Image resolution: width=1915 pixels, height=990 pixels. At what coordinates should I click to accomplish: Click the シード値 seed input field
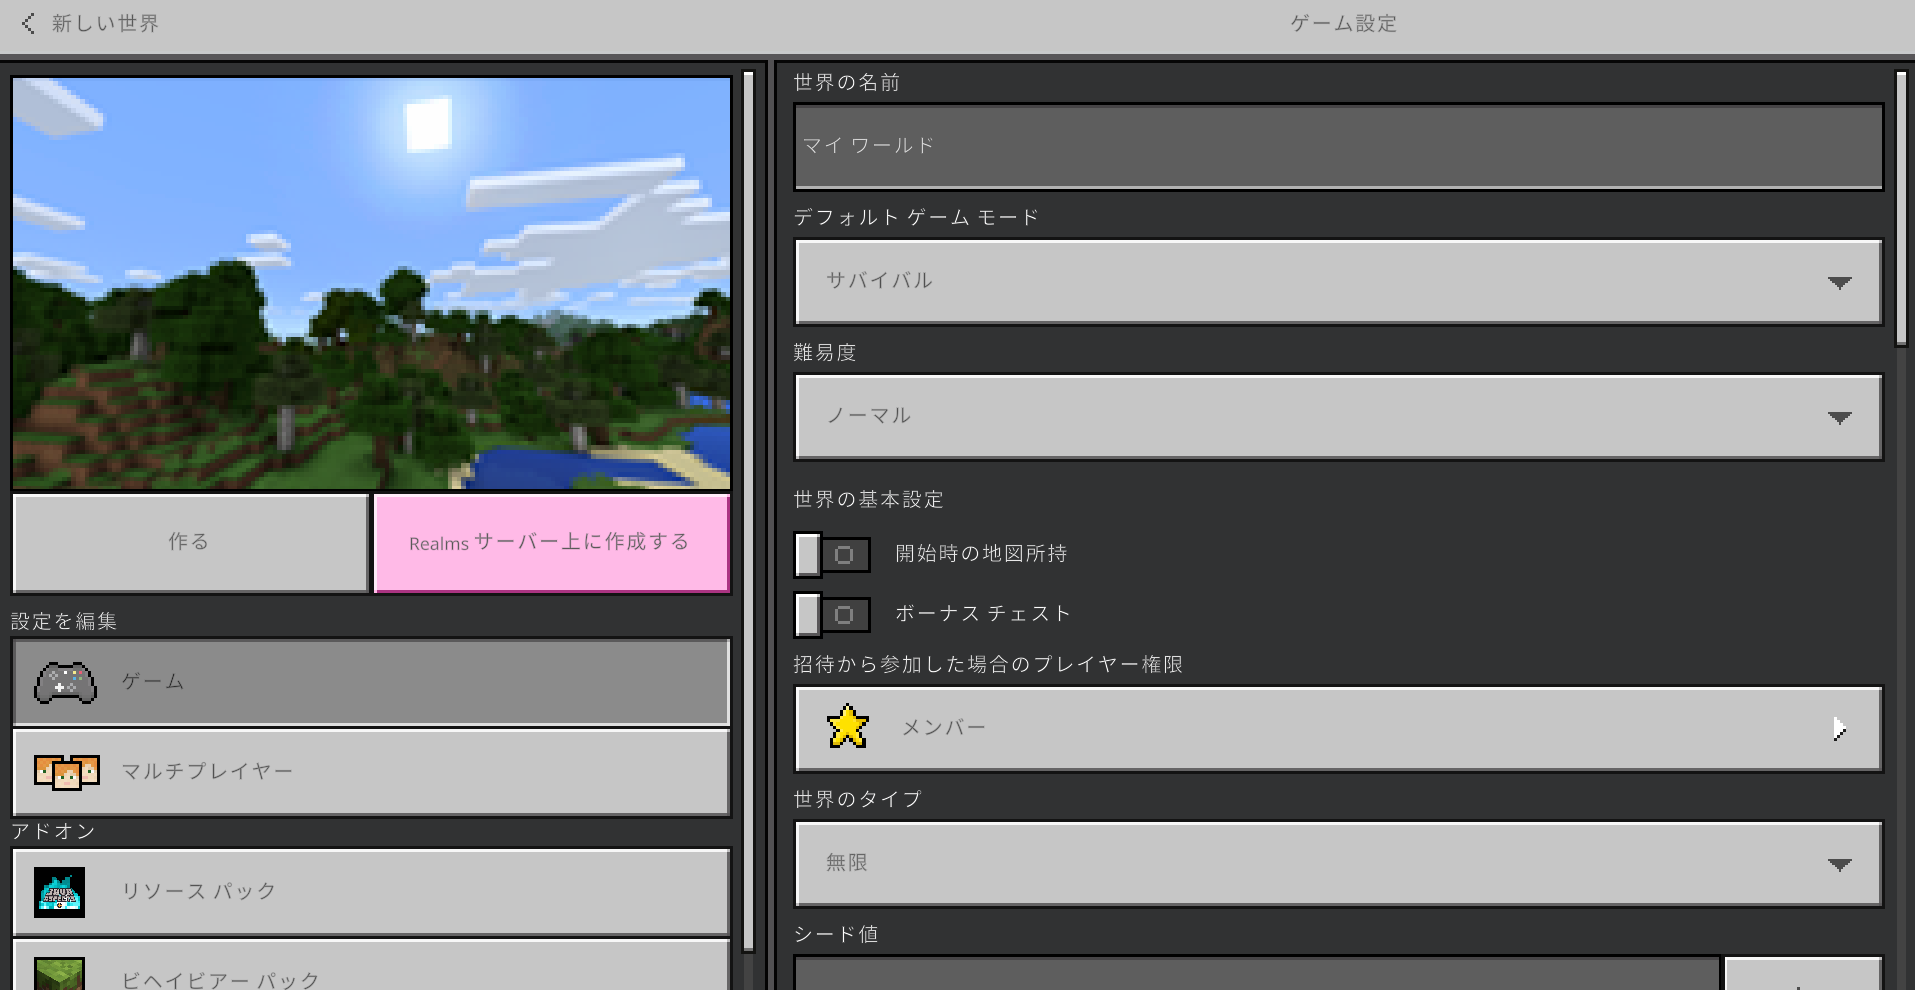point(1256,973)
